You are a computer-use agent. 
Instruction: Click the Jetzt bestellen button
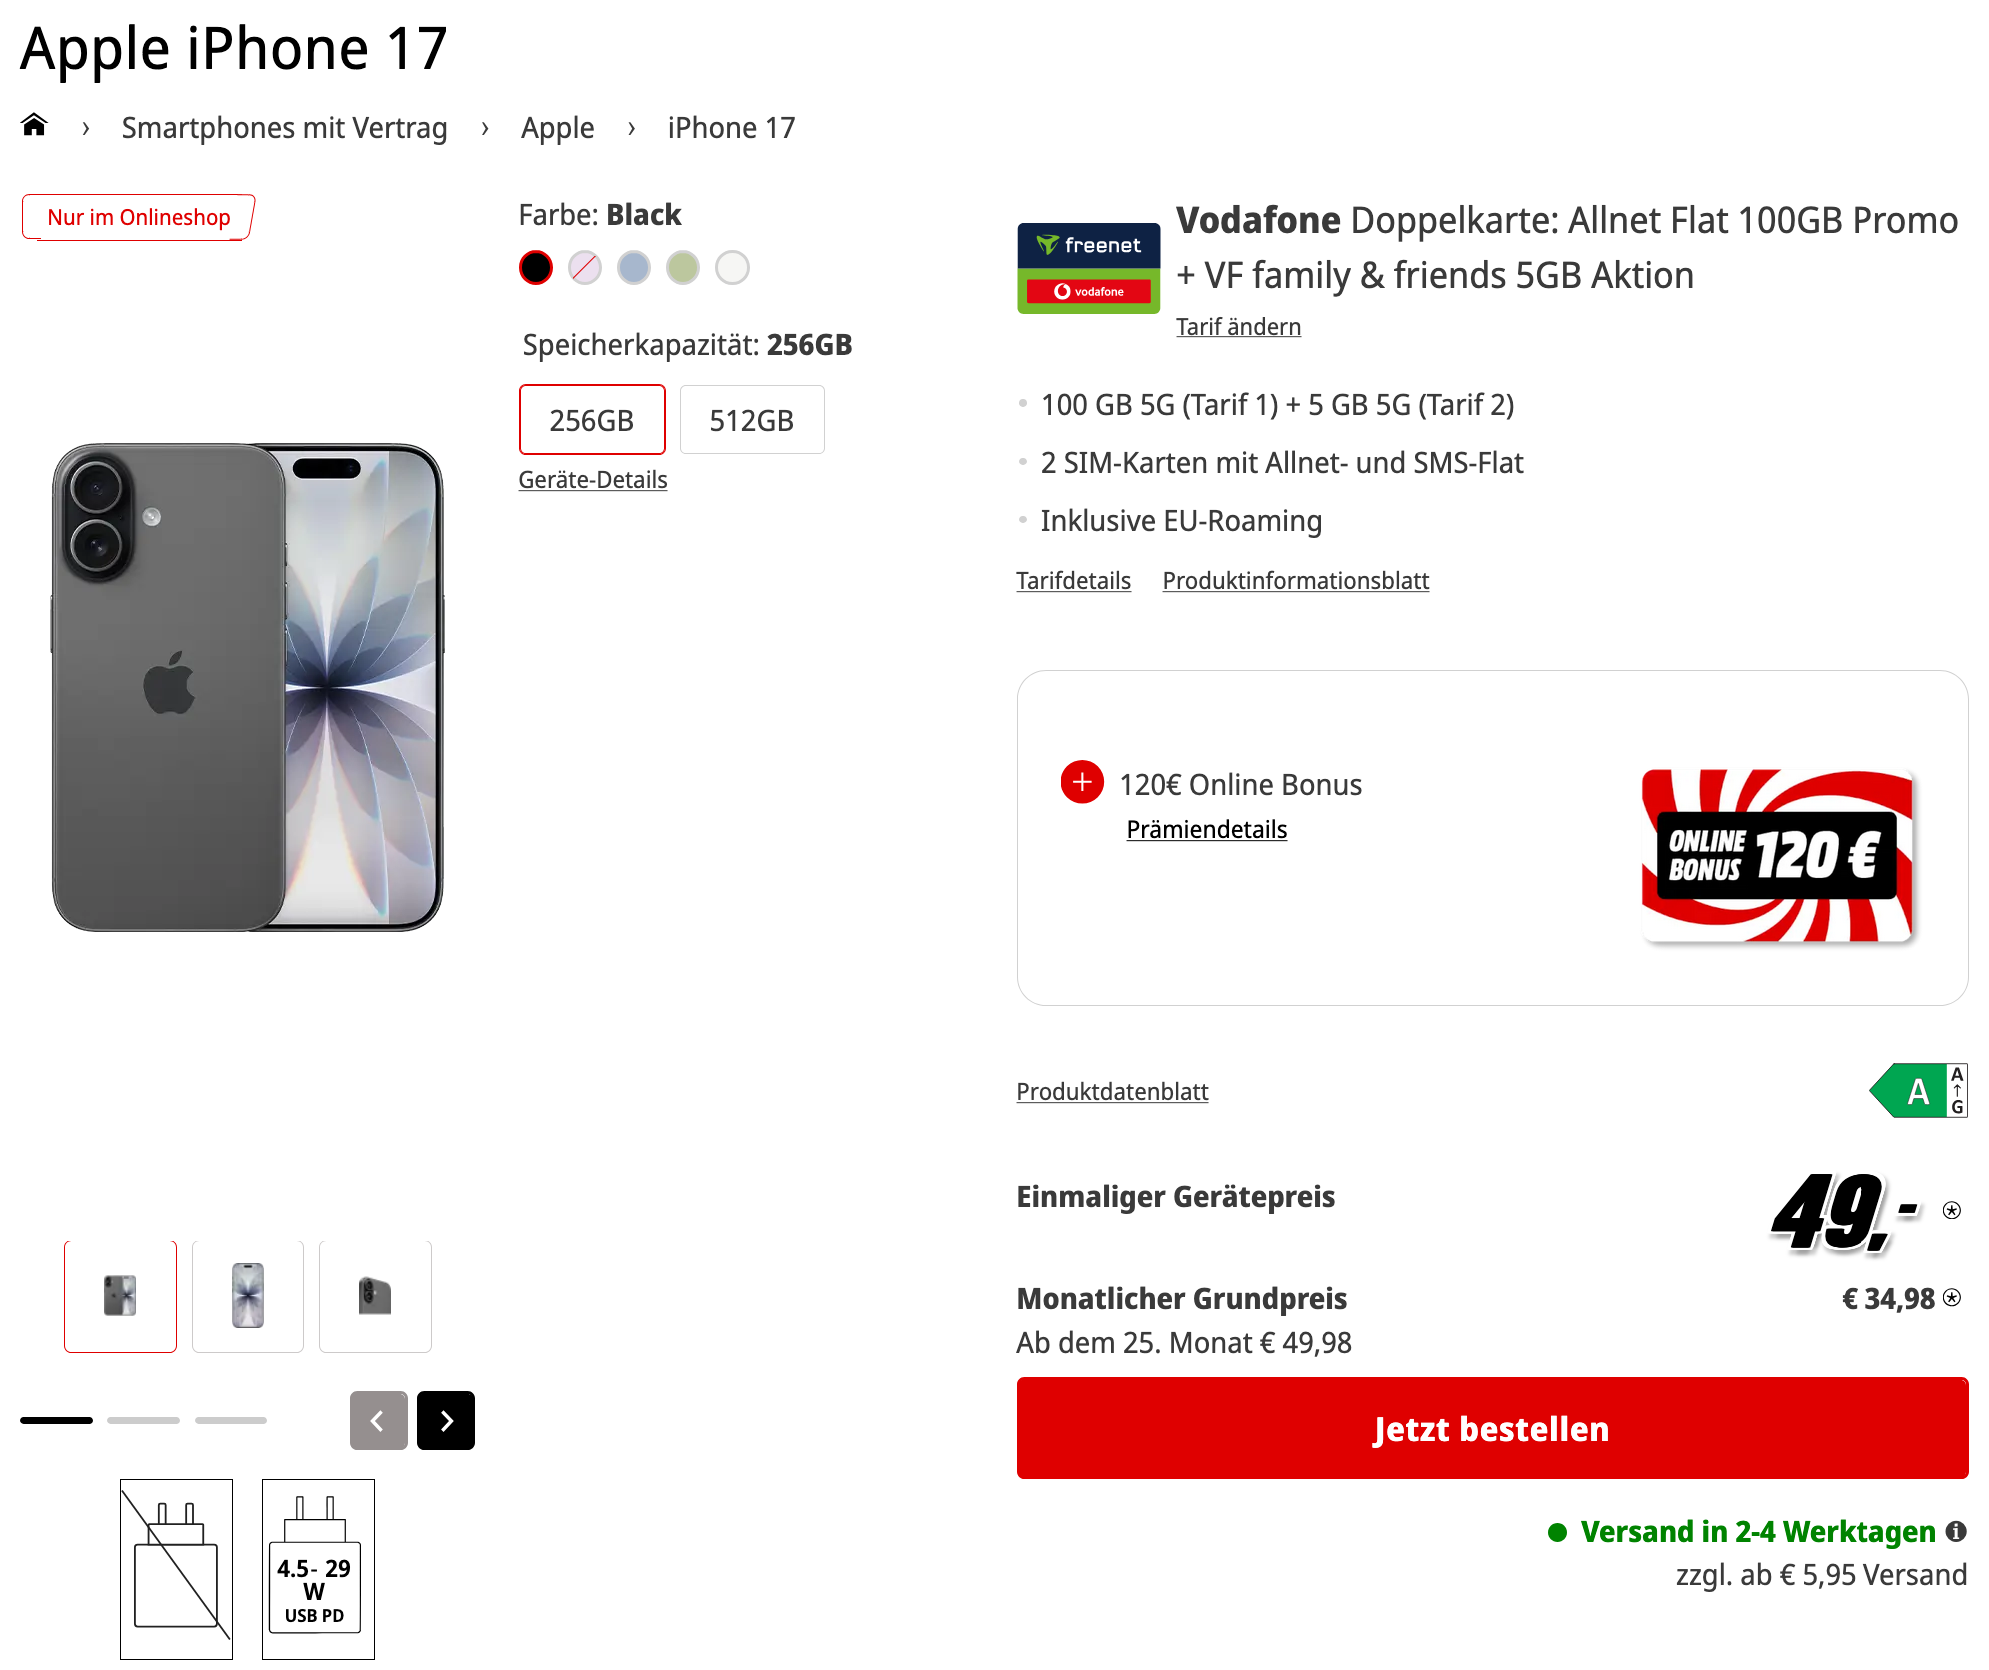click(x=1492, y=1428)
